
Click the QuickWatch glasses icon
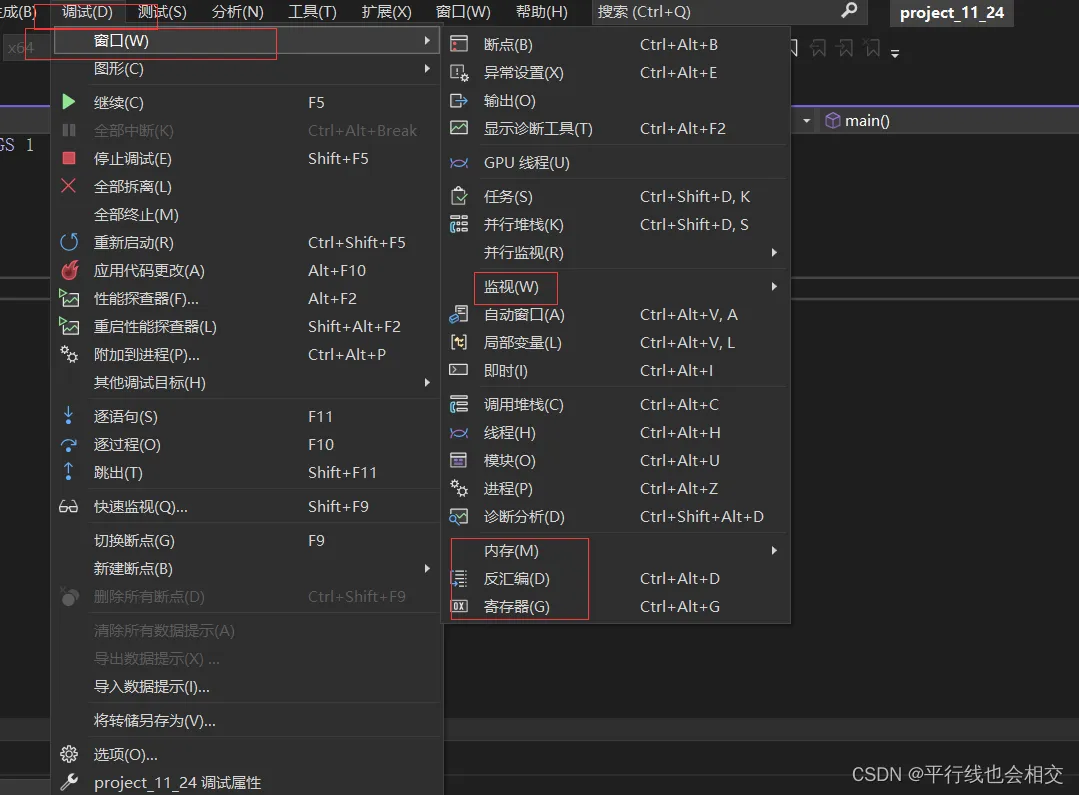pyautogui.click(x=68, y=507)
